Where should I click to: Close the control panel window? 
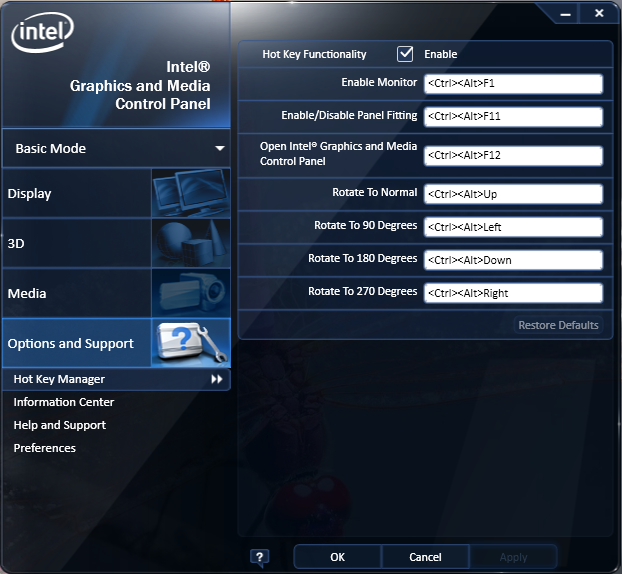pos(599,13)
